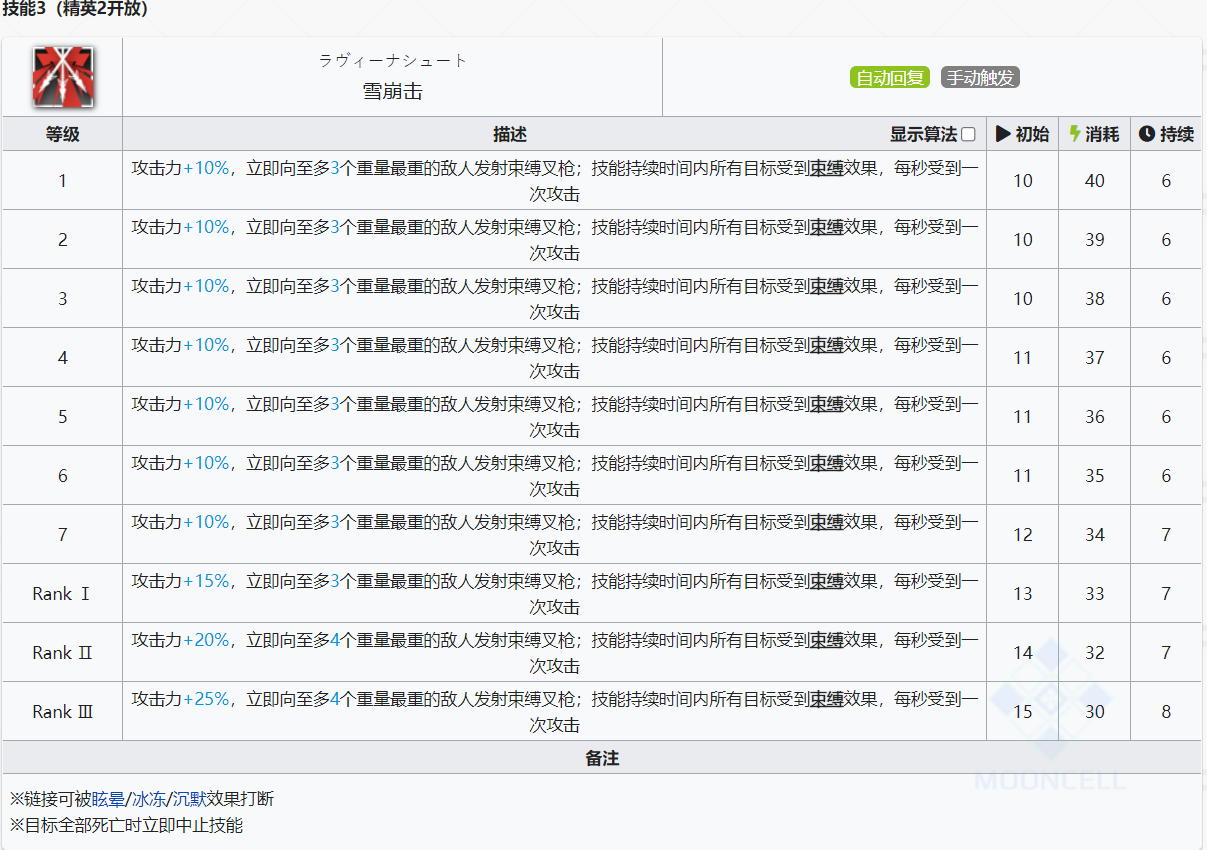This screenshot has height=850, width=1207.
Task: Click underlined 束缚 in Rank Ⅰ row
Action: pyautogui.click(x=826, y=581)
